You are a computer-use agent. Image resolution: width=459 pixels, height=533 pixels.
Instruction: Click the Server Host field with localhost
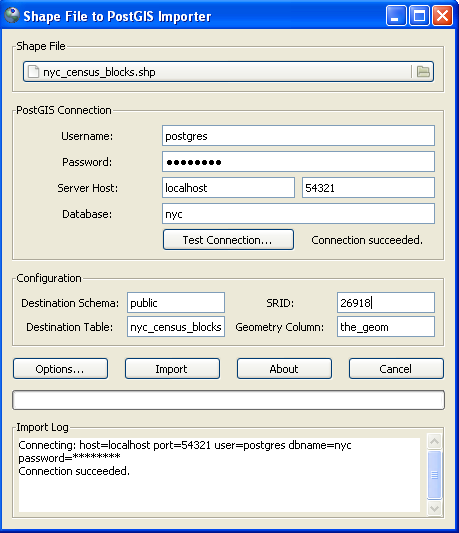point(228,188)
